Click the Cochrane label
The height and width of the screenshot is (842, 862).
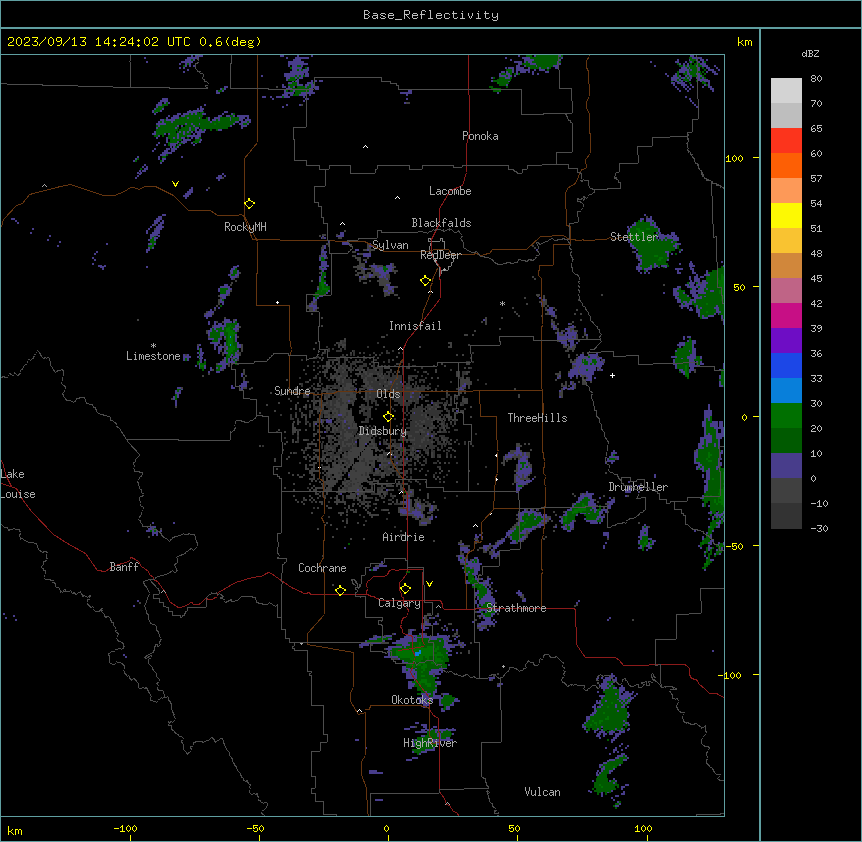coord(322,568)
